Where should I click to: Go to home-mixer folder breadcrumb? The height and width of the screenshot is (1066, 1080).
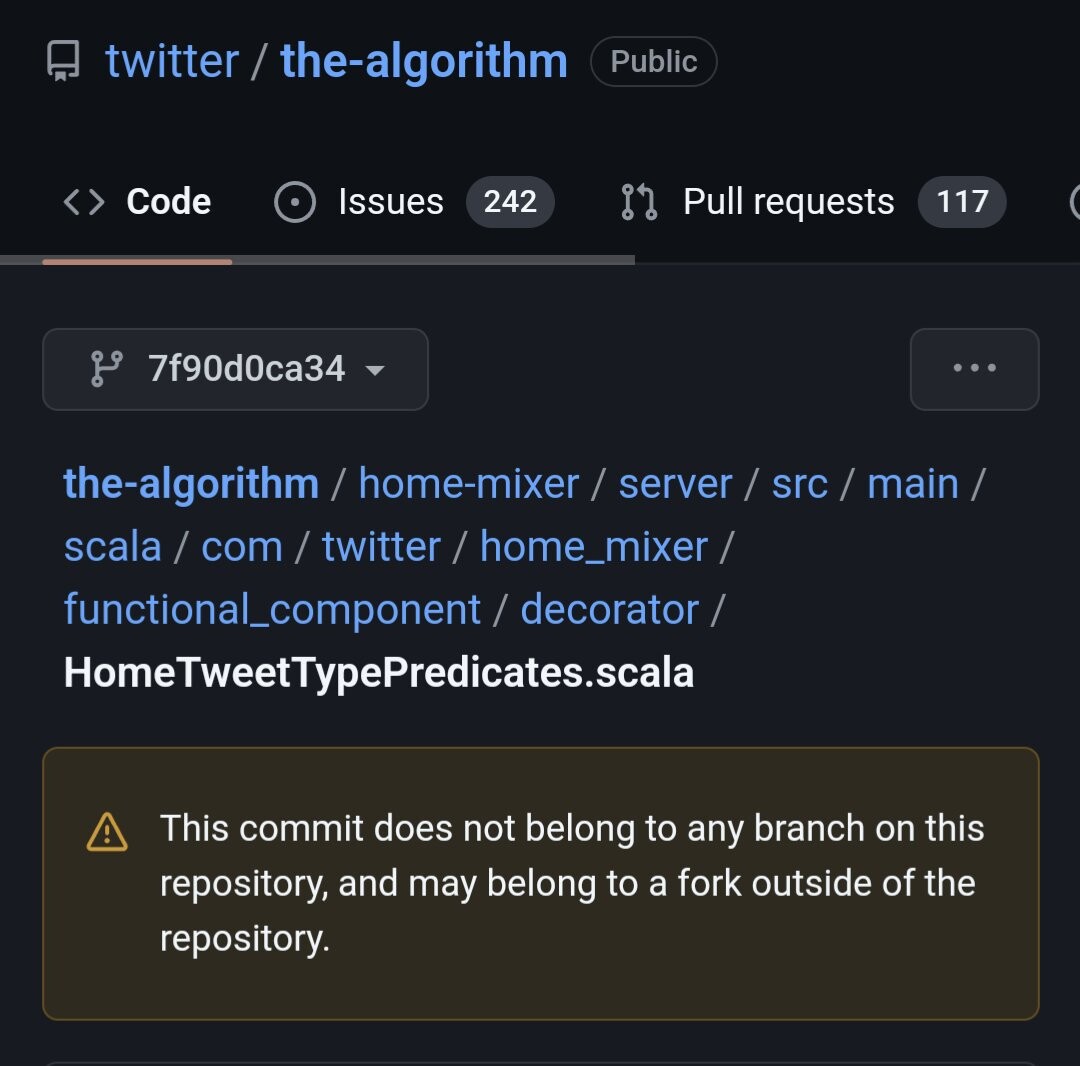coord(468,484)
